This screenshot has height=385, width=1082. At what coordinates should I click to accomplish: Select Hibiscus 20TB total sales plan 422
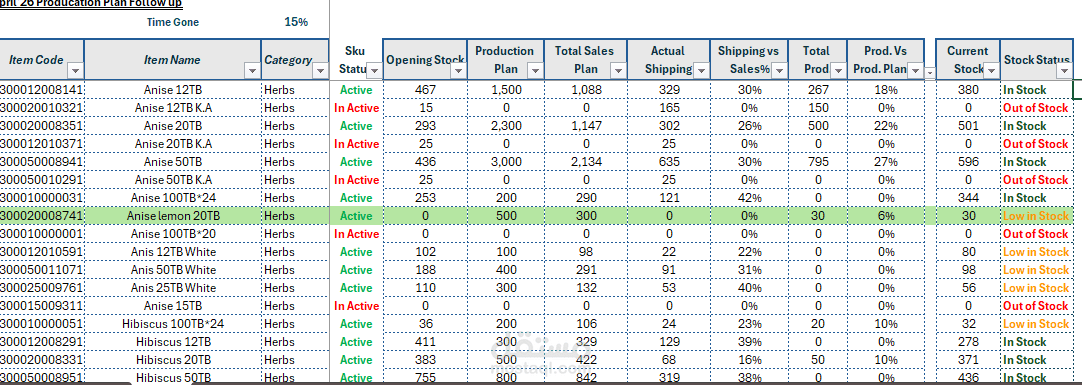[586, 359]
